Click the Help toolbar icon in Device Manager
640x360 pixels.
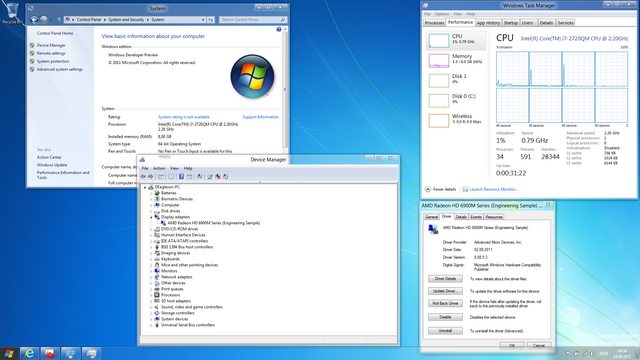(x=181, y=176)
